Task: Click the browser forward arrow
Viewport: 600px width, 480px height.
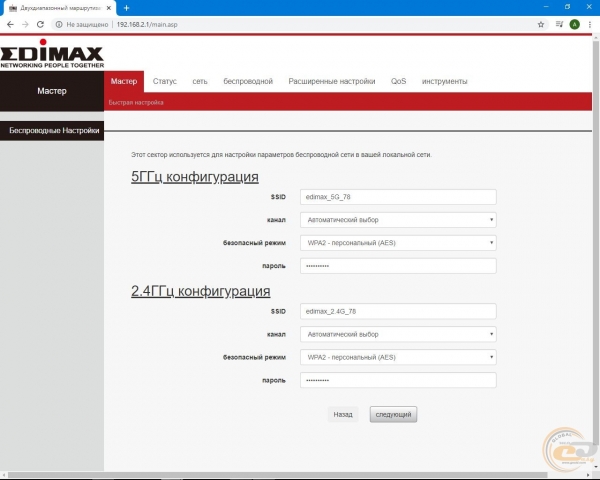Action: point(25,24)
